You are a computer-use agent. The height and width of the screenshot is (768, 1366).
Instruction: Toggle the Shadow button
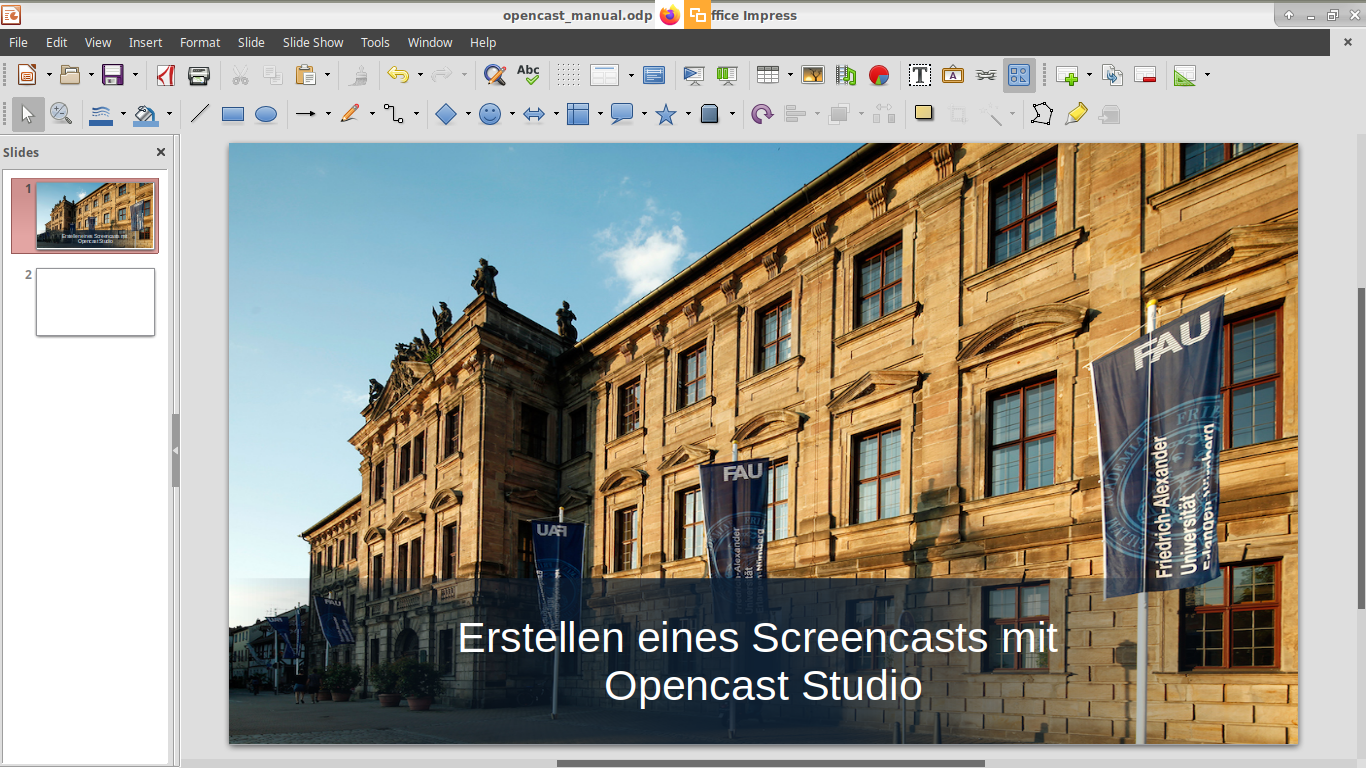point(924,113)
